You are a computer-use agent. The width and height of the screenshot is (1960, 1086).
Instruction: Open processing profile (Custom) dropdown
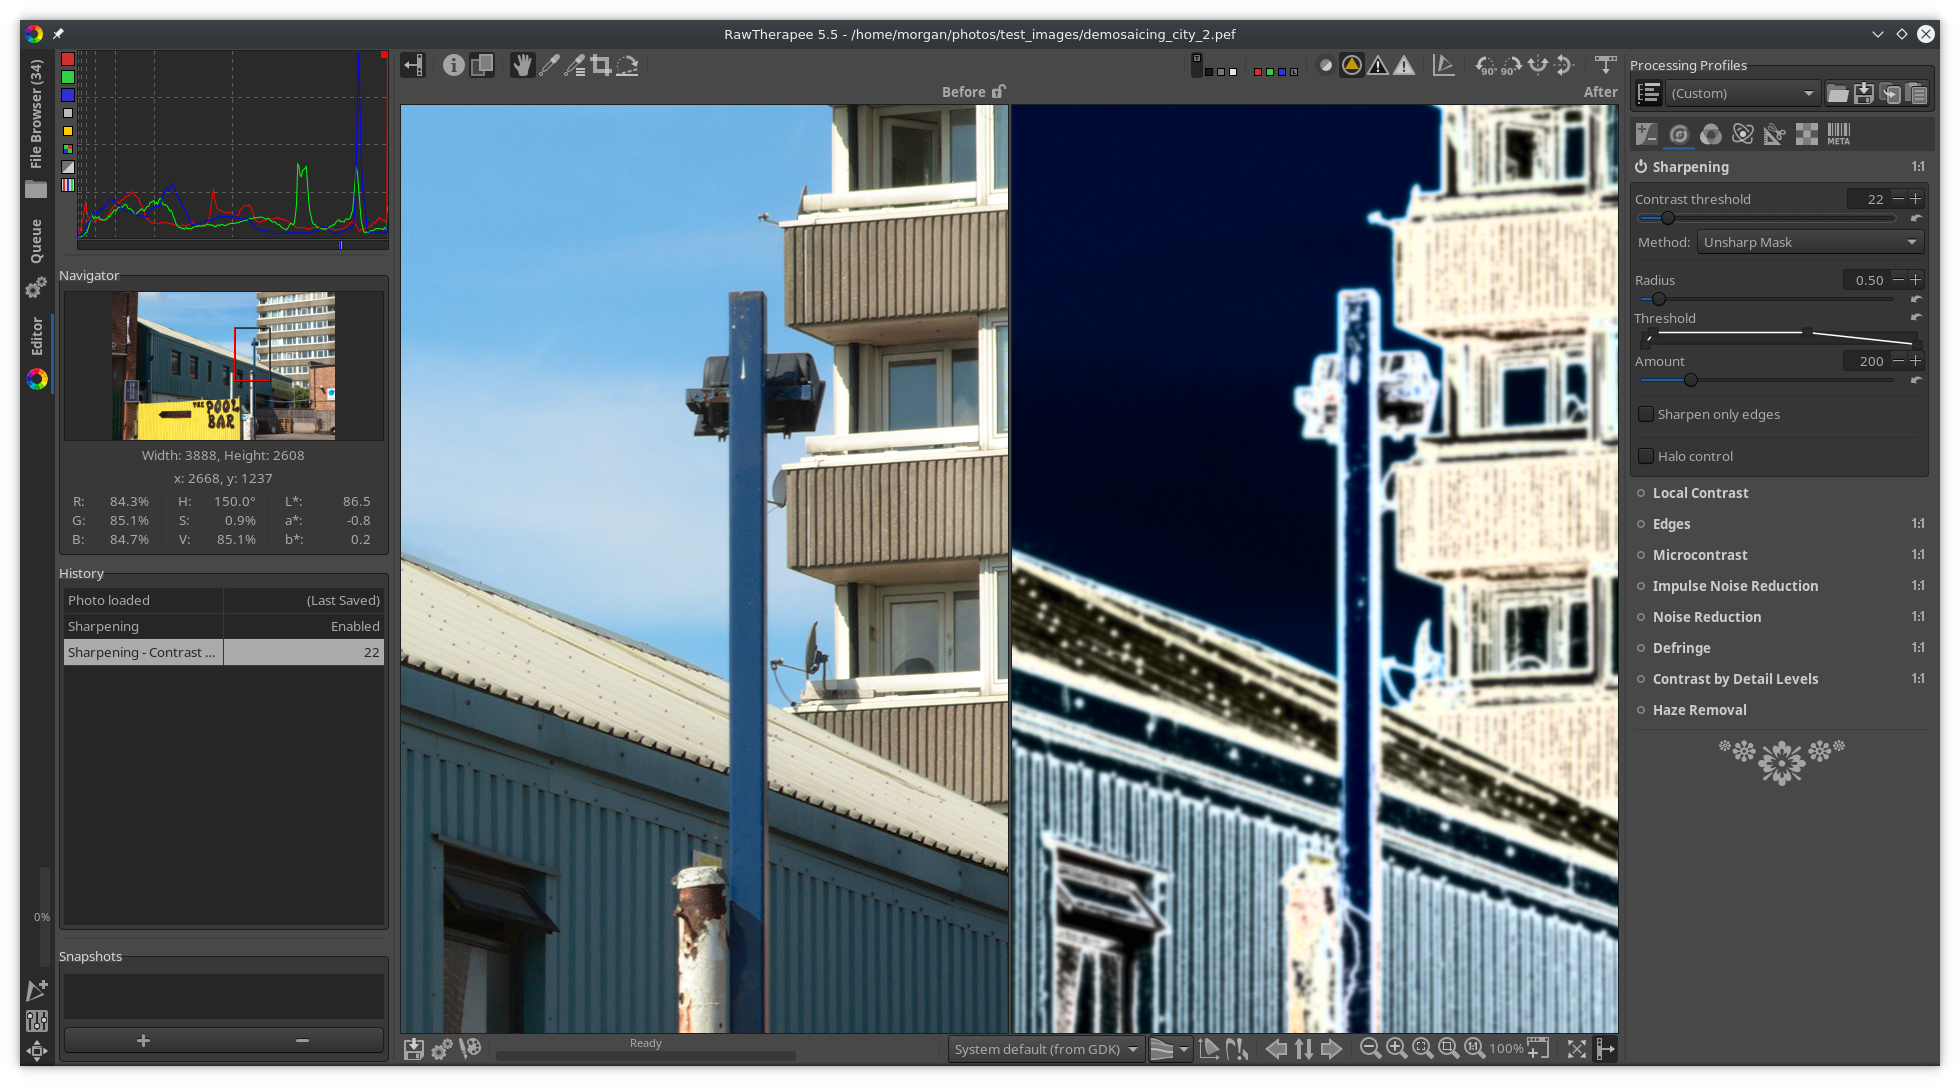pos(1742,94)
